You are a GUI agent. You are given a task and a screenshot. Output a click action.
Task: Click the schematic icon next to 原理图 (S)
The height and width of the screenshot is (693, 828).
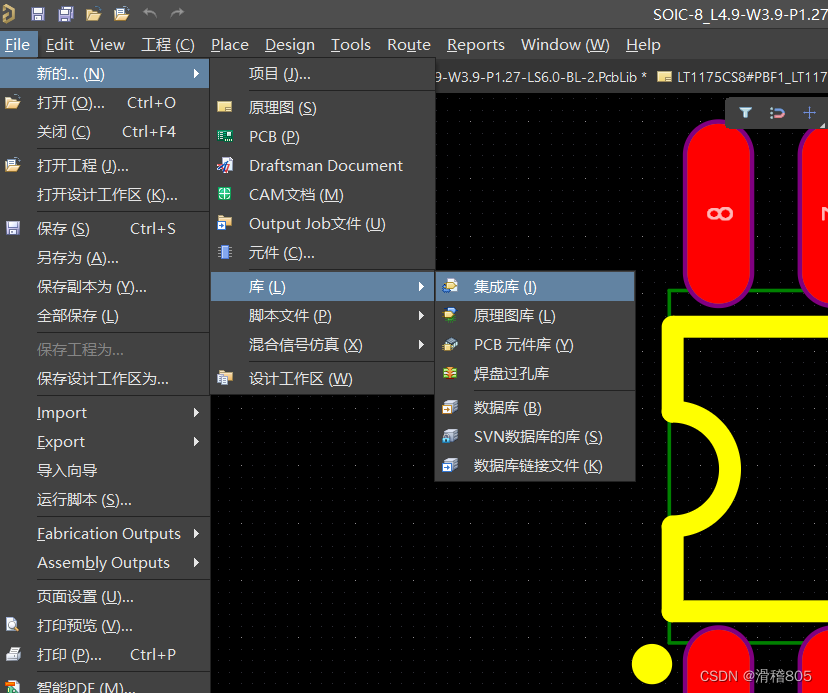pos(225,107)
